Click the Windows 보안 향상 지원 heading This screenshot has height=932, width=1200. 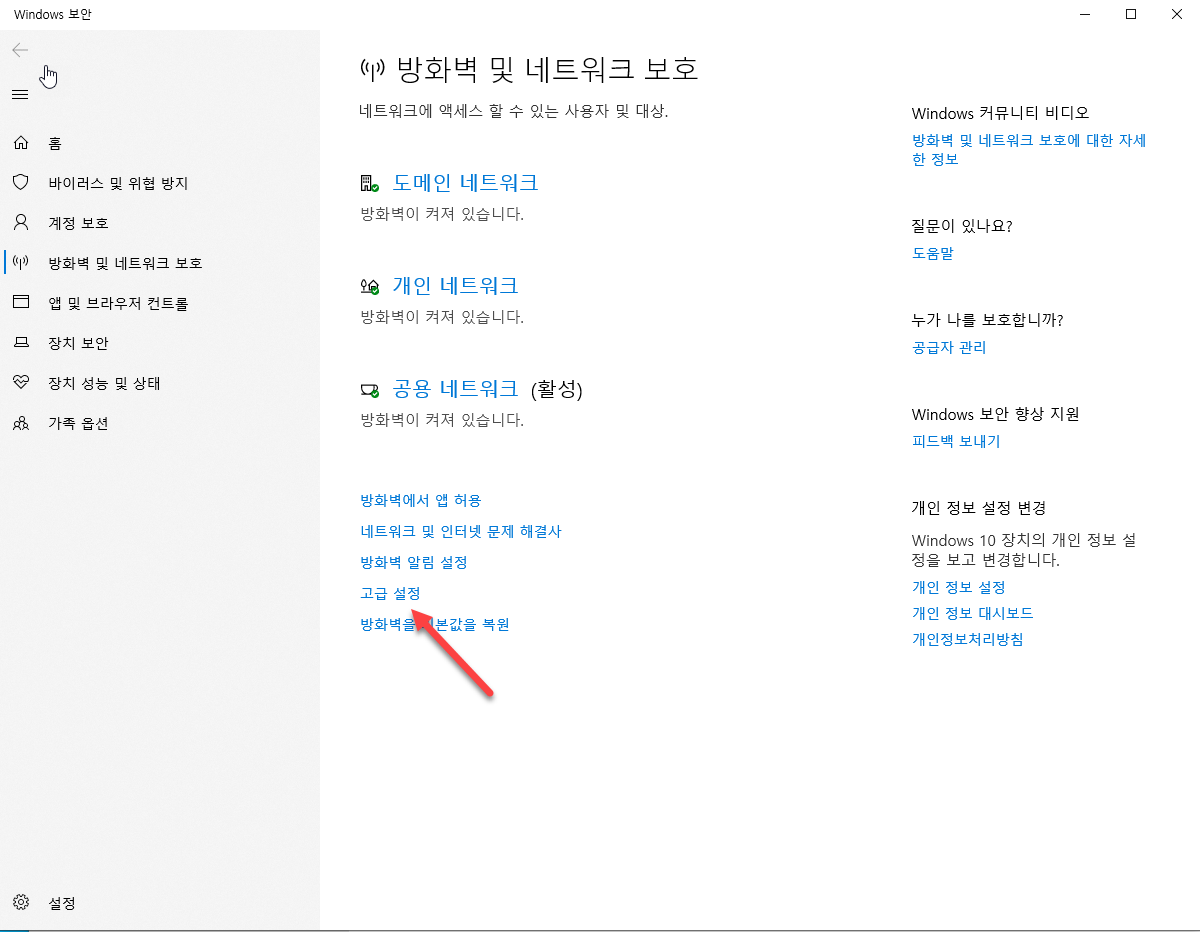click(996, 414)
